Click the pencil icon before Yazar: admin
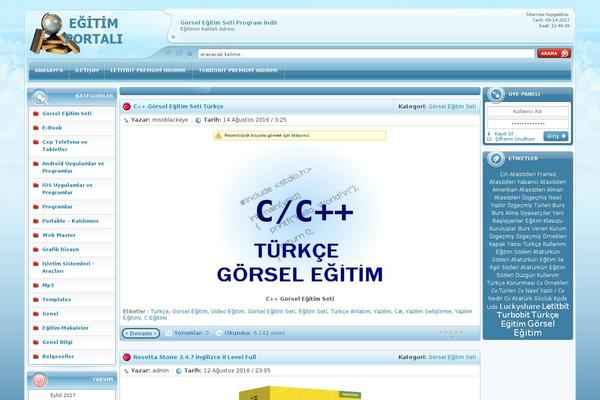This screenshot has height=400, width=600. 126,371
